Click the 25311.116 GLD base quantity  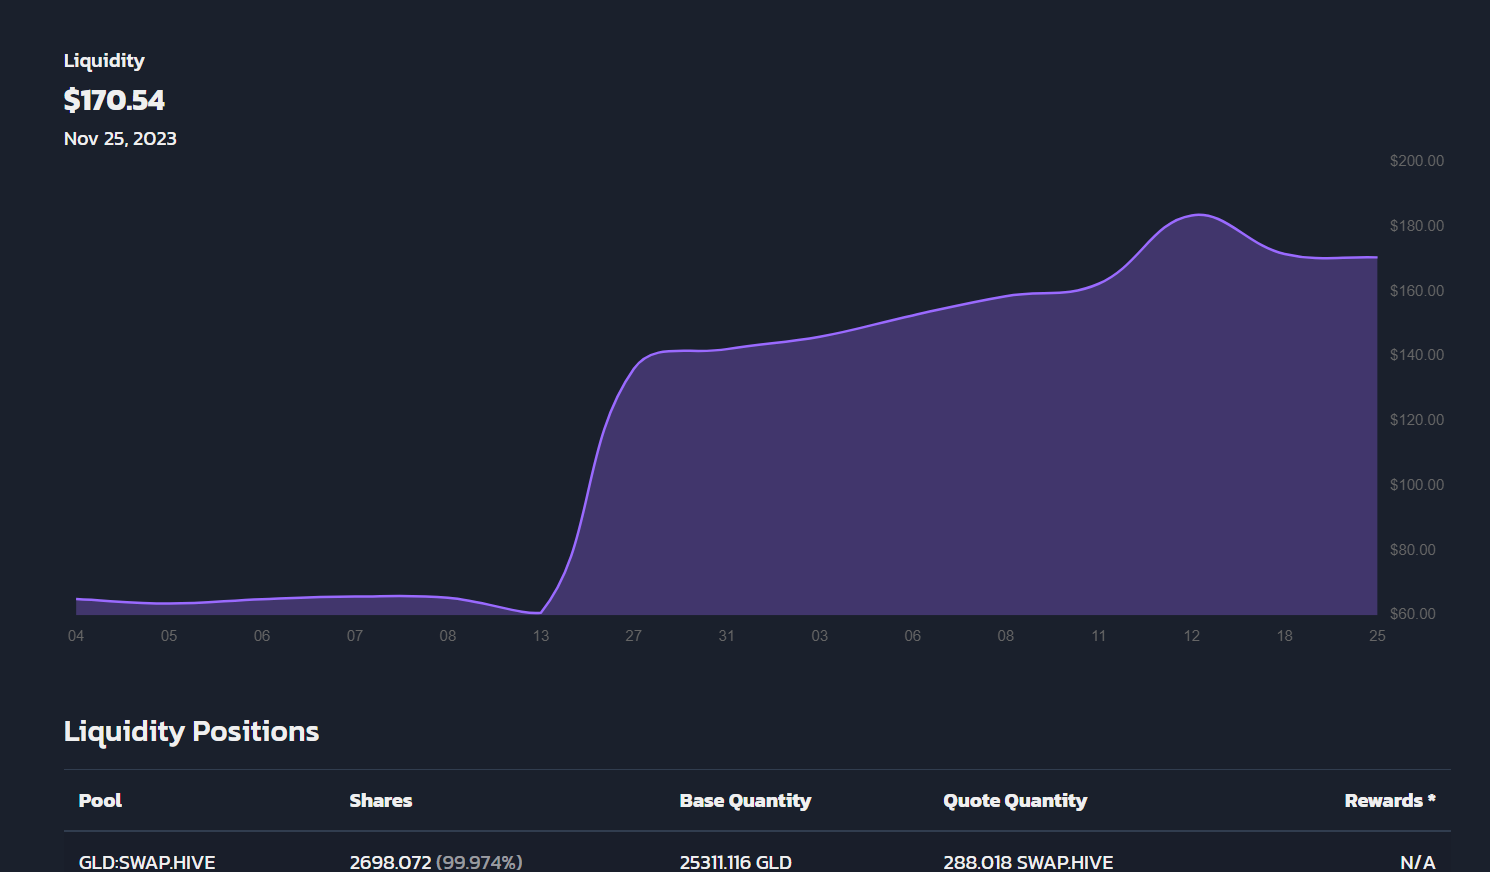[x=735, y=861]
